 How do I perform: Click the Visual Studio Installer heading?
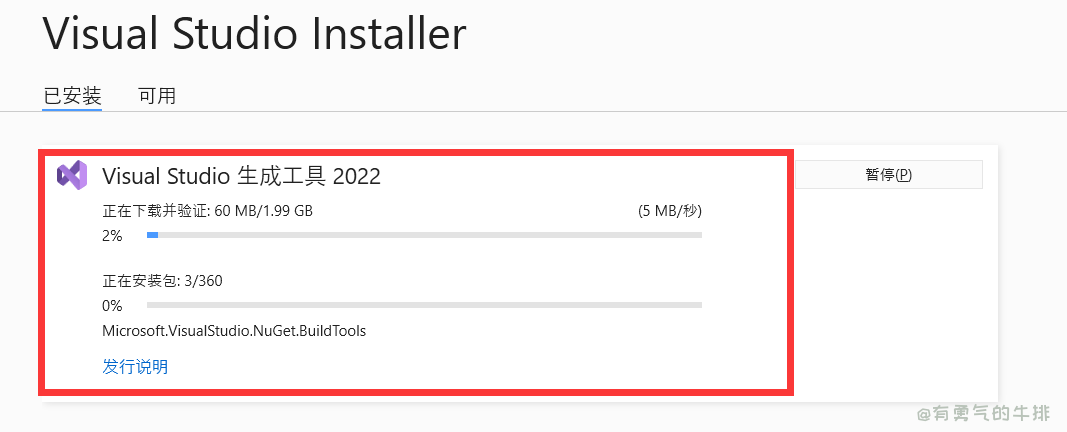click(254, 34)
